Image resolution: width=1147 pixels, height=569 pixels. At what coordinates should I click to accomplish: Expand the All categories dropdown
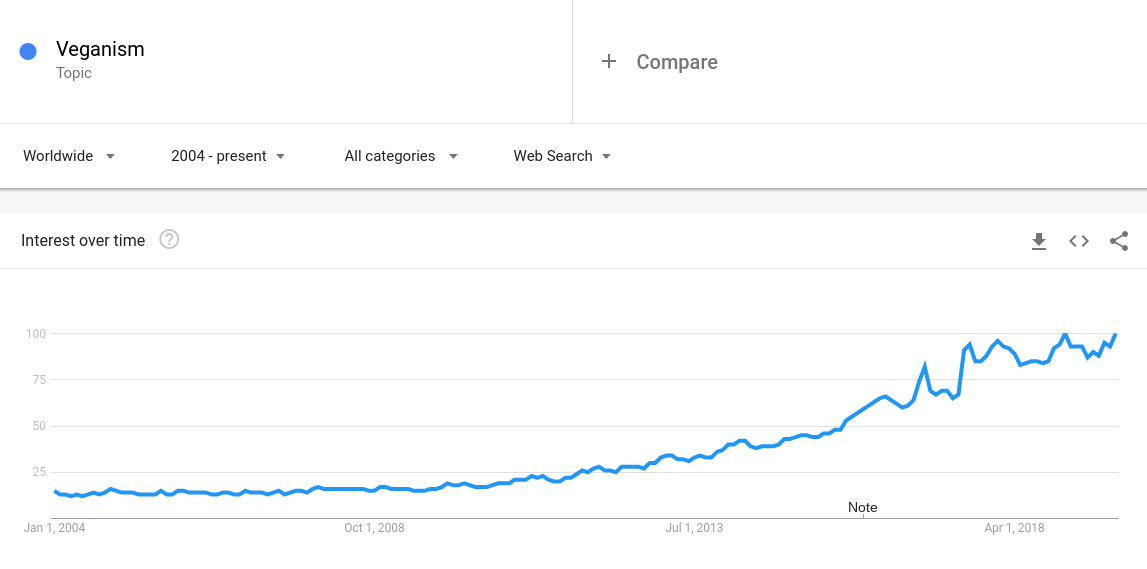[x=401, y=156]
